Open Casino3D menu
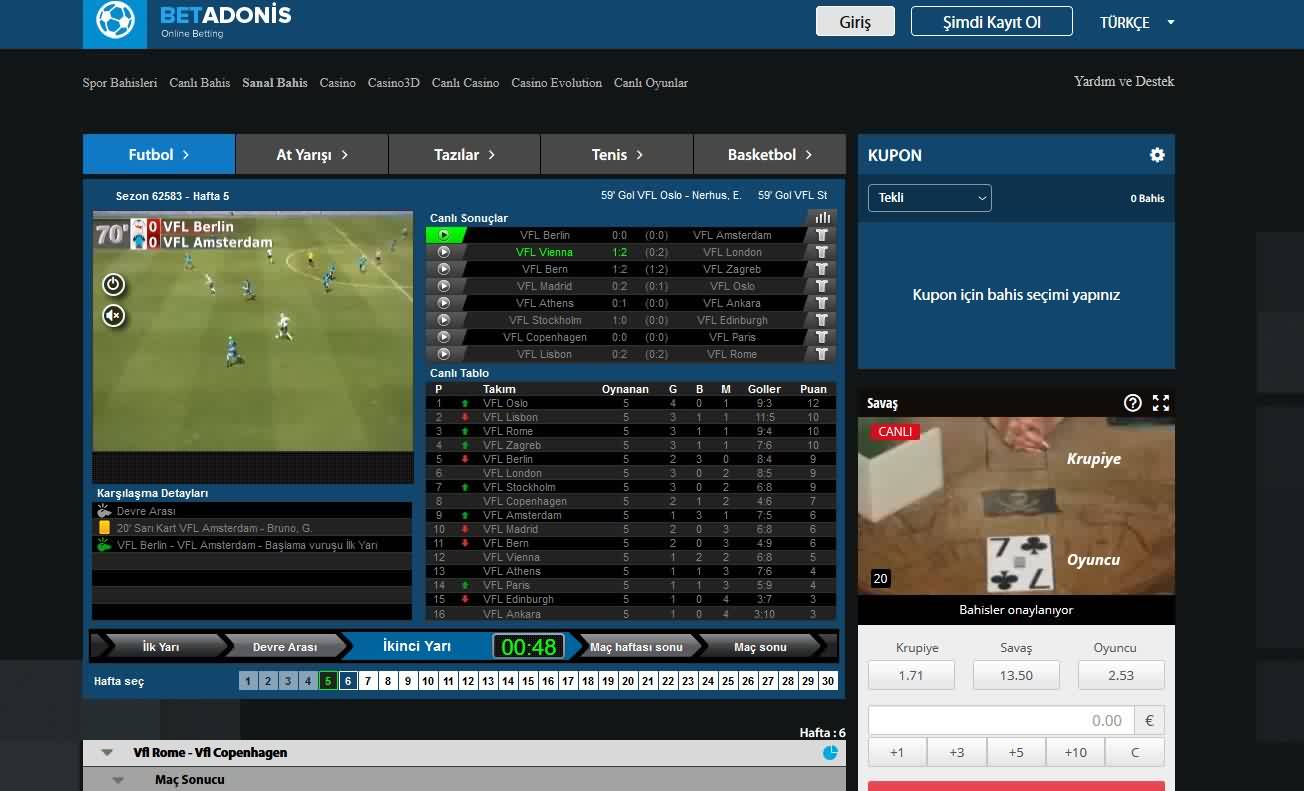This screenshot has width=1304, height=791. 394,83
